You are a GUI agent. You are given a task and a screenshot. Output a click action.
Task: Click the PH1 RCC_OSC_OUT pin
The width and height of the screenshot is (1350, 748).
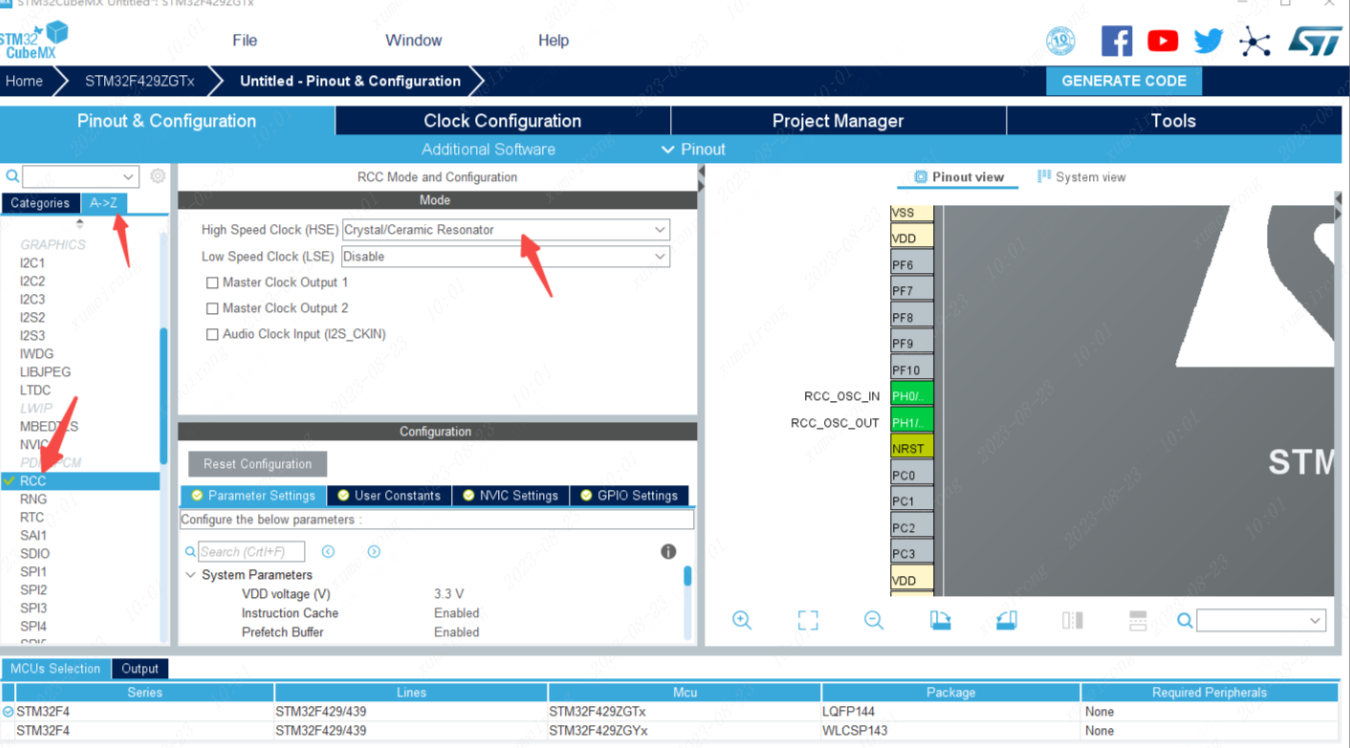tap(912, 422)
